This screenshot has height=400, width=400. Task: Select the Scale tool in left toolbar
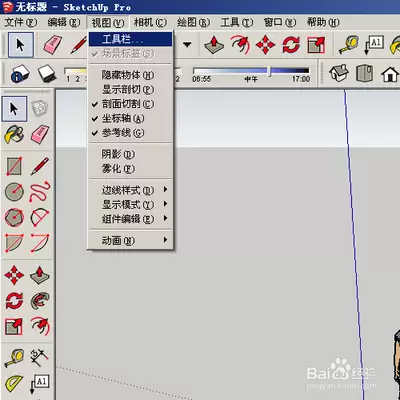point(14,326)
